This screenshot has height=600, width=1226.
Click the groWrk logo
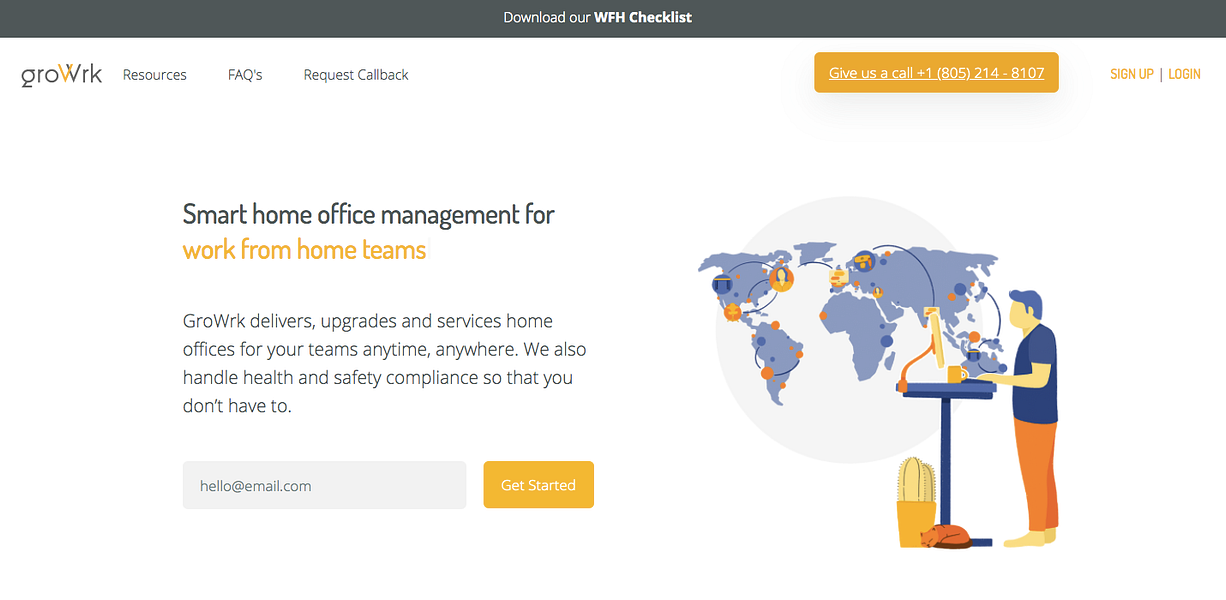click(x=62, y=75)
